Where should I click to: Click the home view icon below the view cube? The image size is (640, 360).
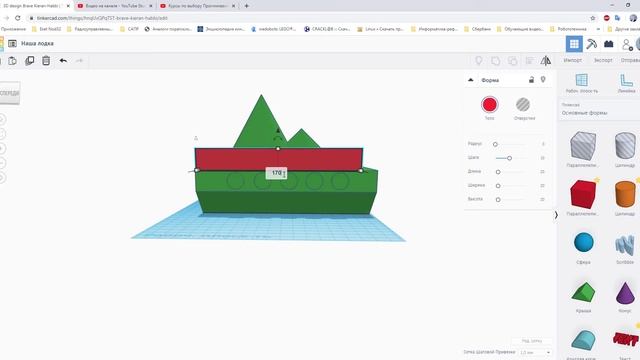click(x=2, y=119)
